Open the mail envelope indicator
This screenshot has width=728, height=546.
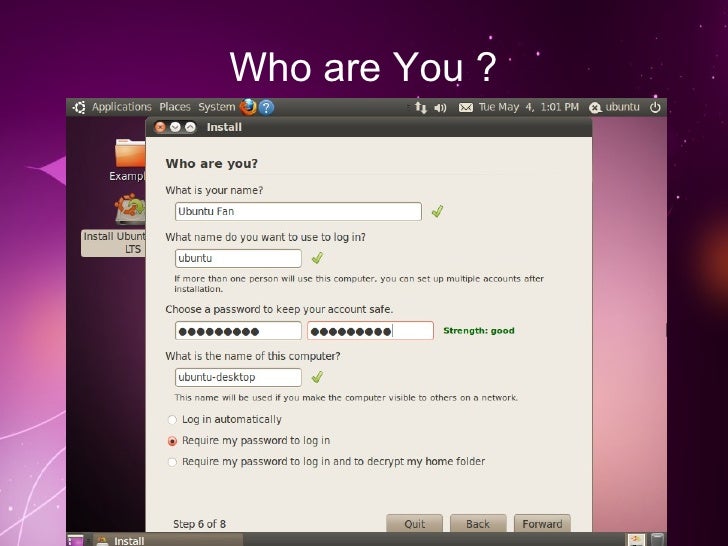click(x=466, y=108)
